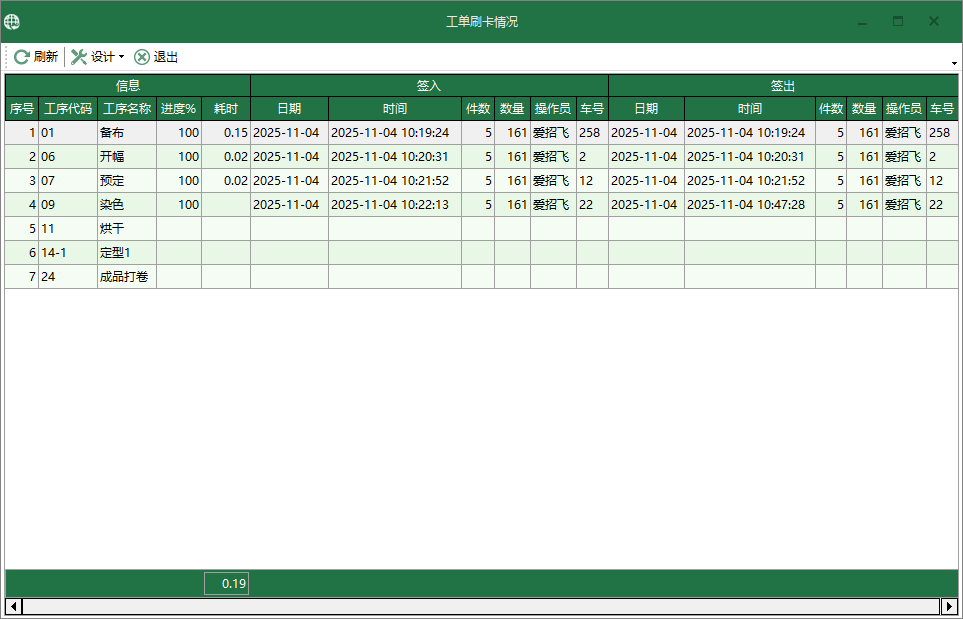Expand the toolbar overflow arrow at right
The width and height of the screenshot is (963, 619).
954,63
